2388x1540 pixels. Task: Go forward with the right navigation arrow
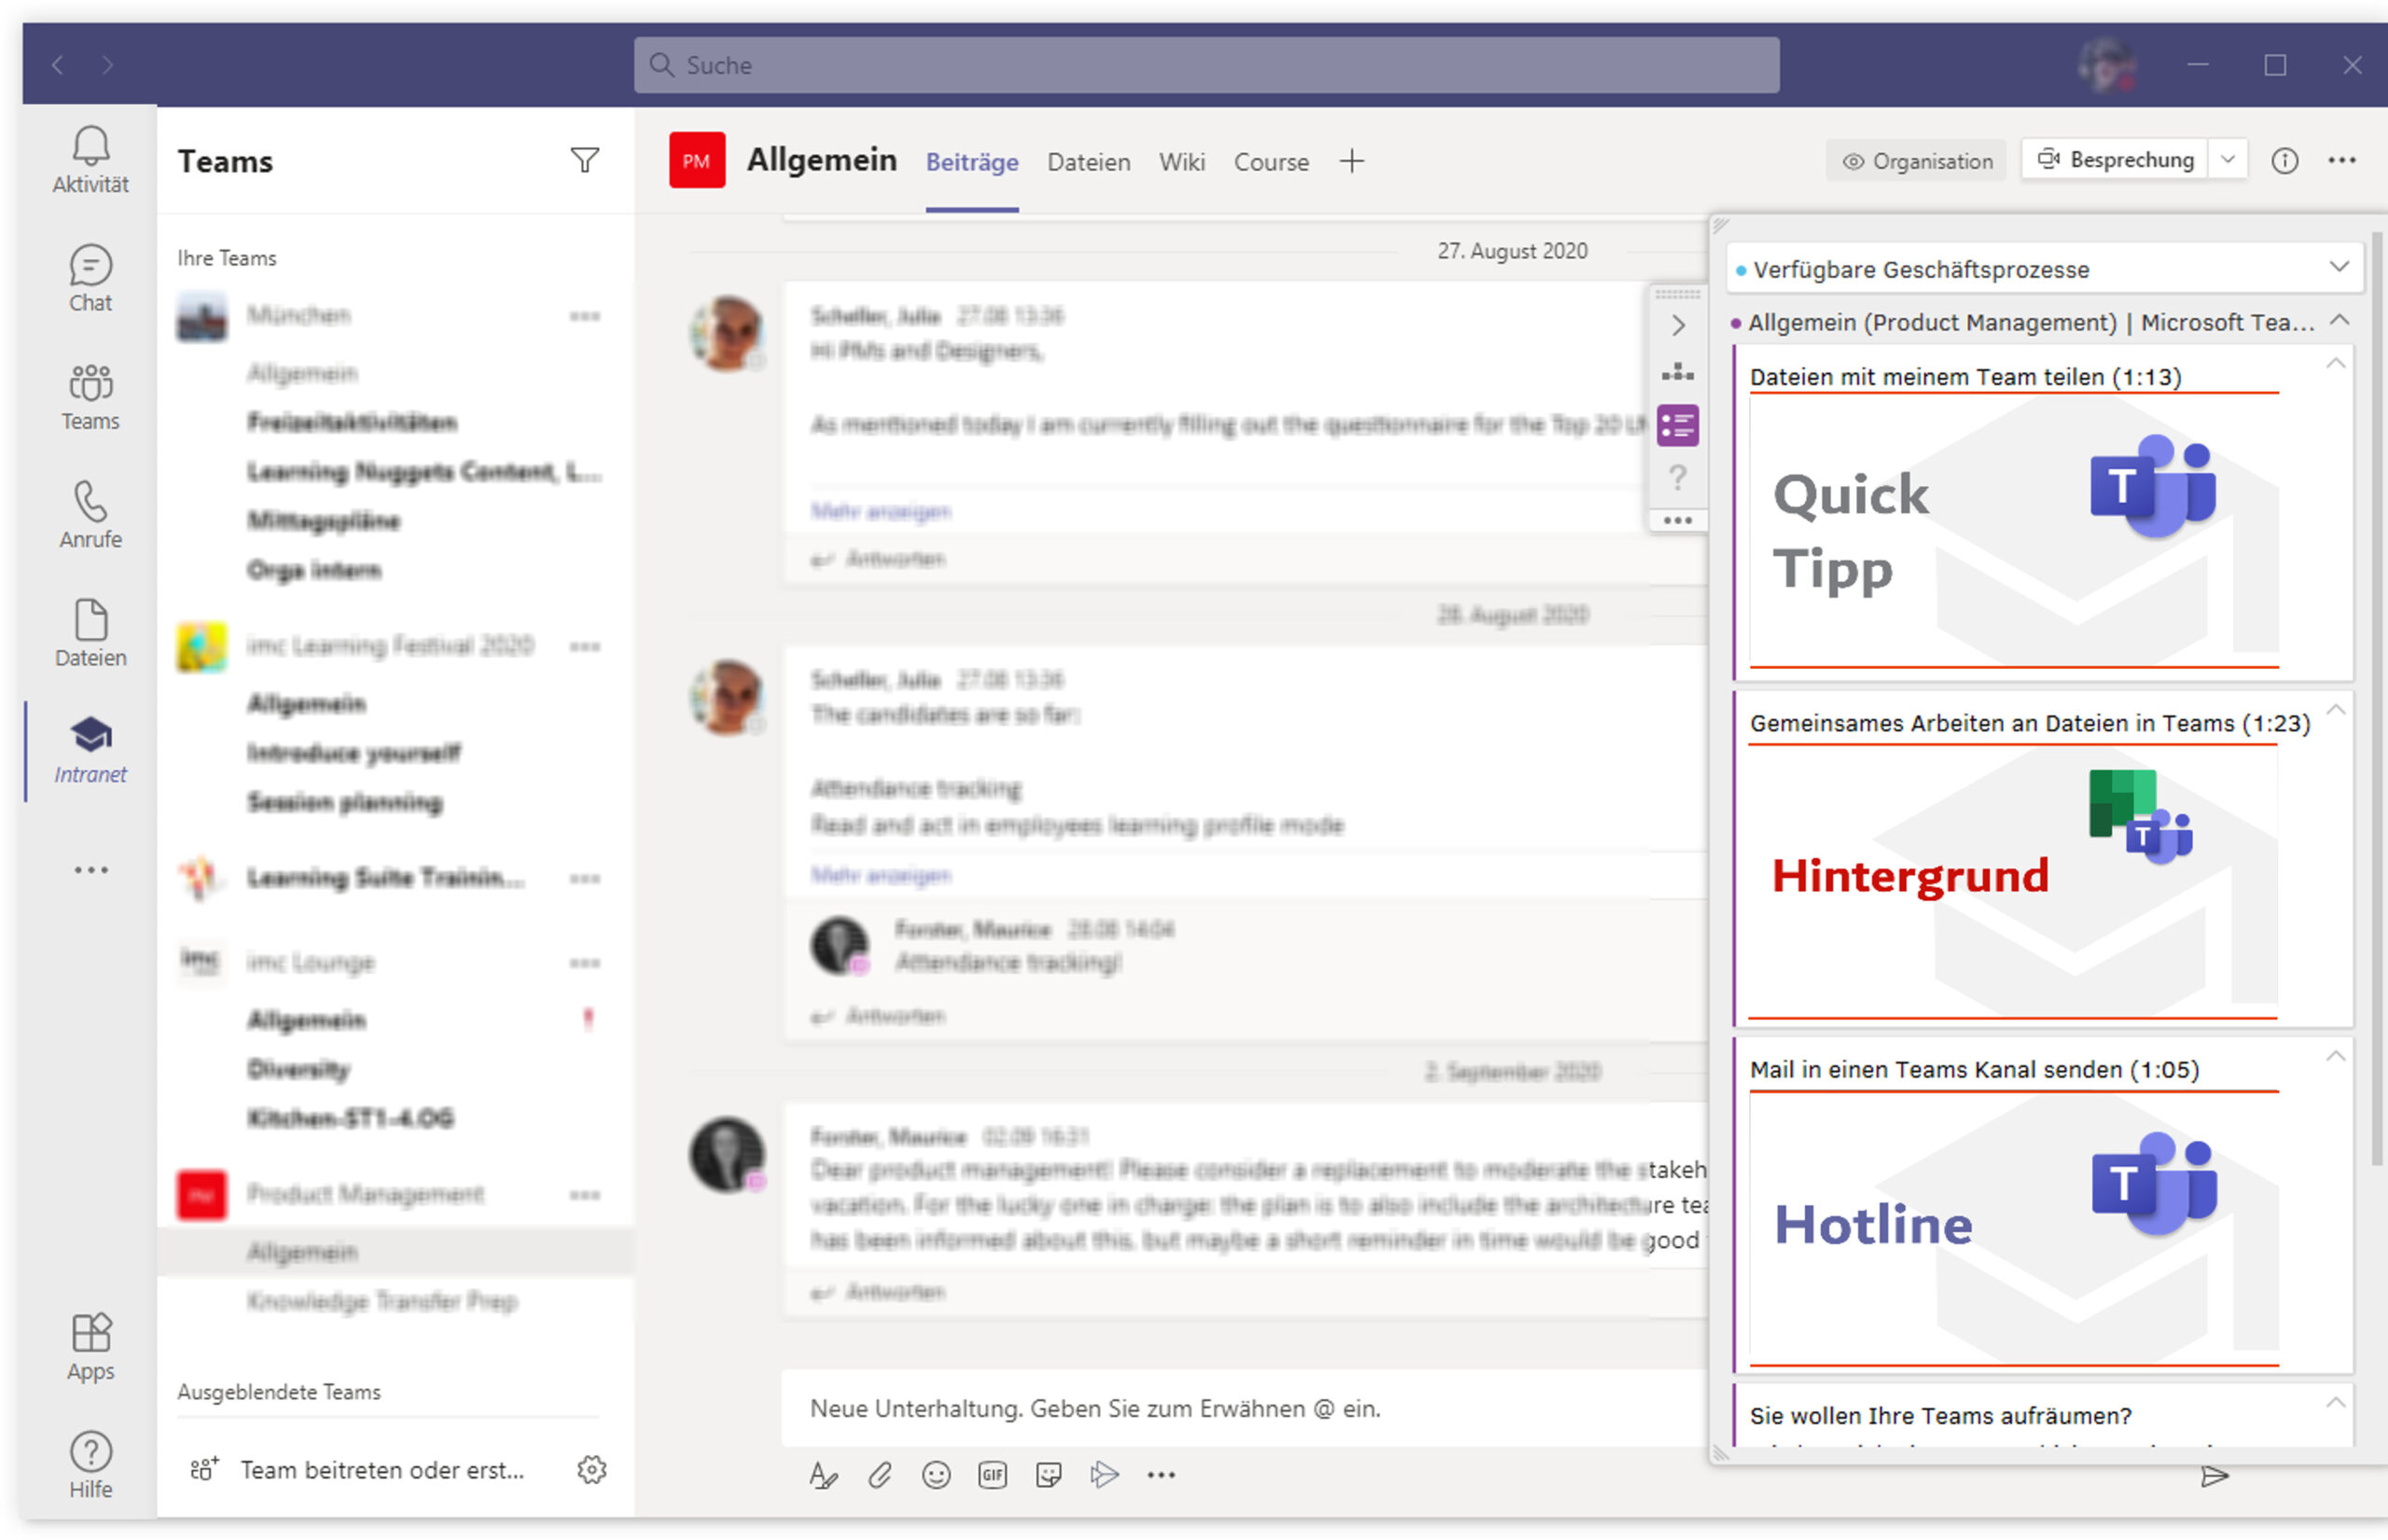tap(107, 65)
